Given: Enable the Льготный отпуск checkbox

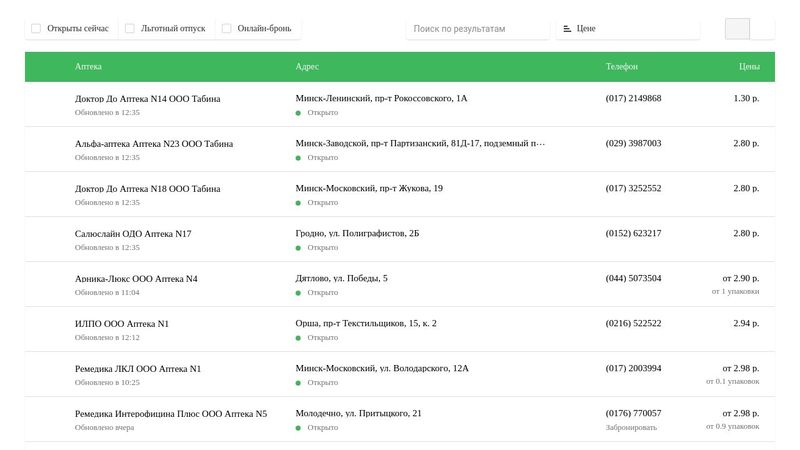Looking at the screenshot, I should (130, 29).
